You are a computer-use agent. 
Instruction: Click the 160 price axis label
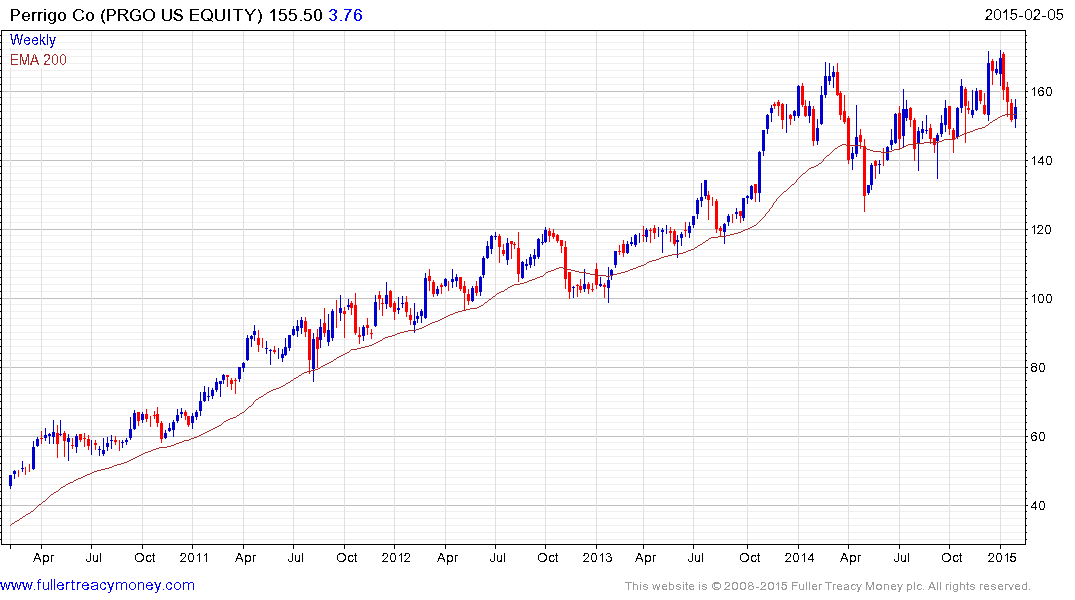pos(1042,91)
